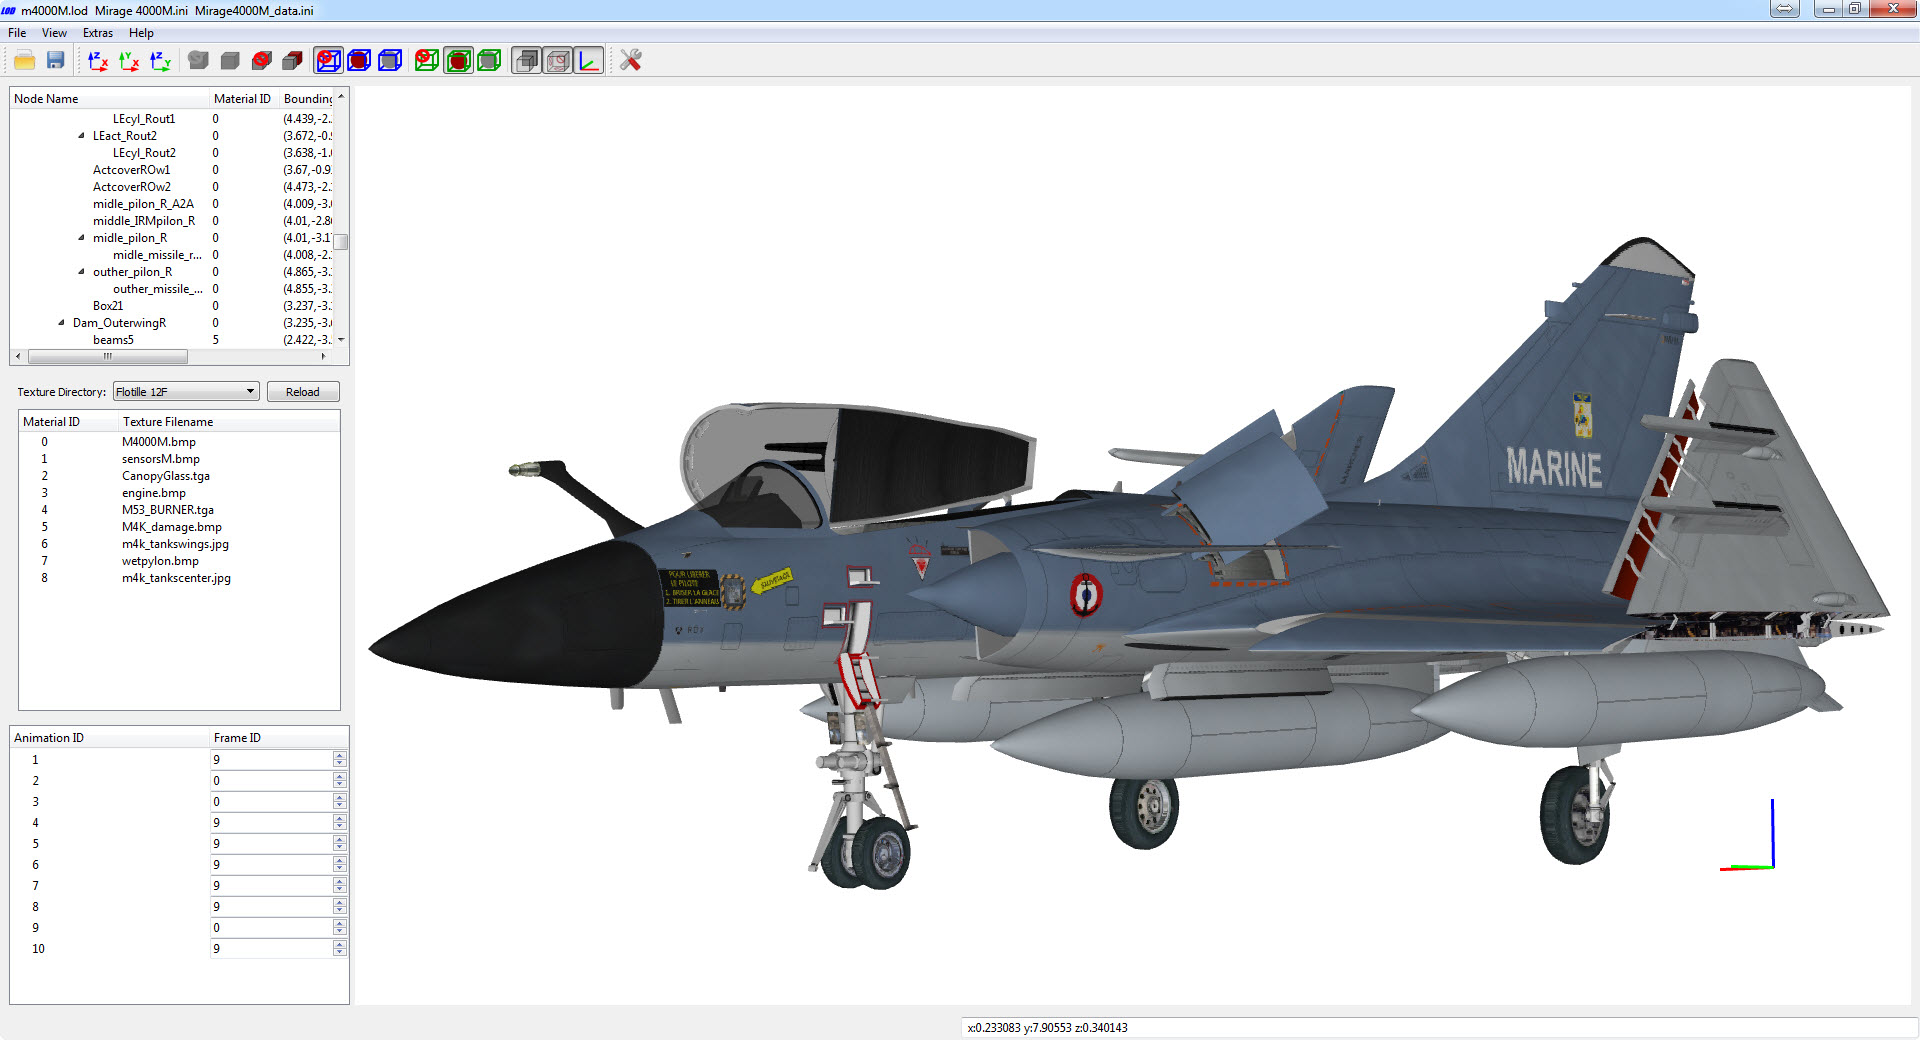Click the frame spinner for animation 7
This screenshot has height=1040, width=1920.
(340, 886)
